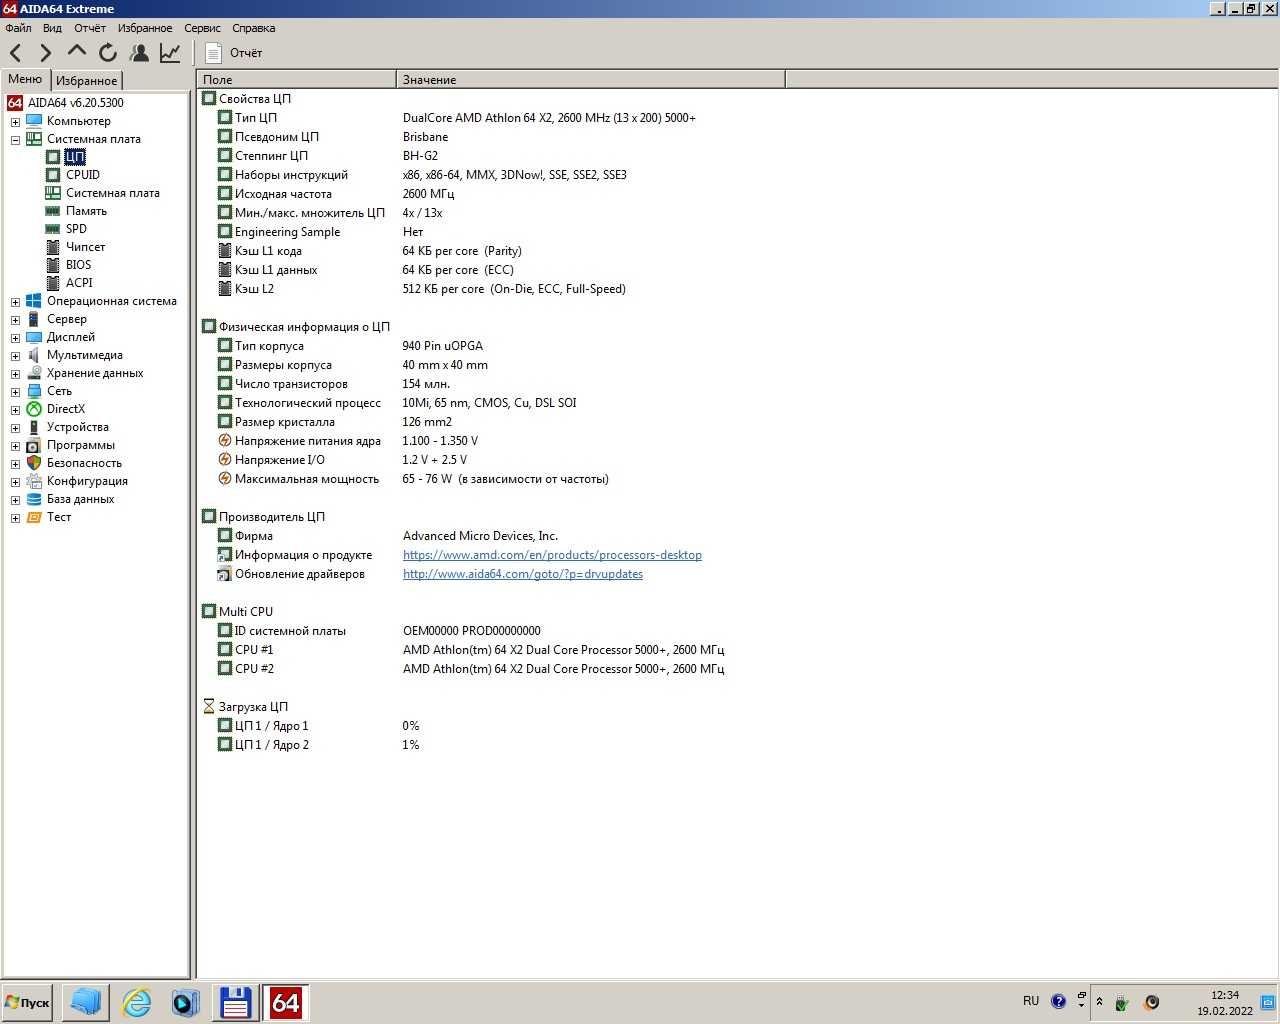Open the media player taskbar icon
1280x1024 pixels.
185,1002
